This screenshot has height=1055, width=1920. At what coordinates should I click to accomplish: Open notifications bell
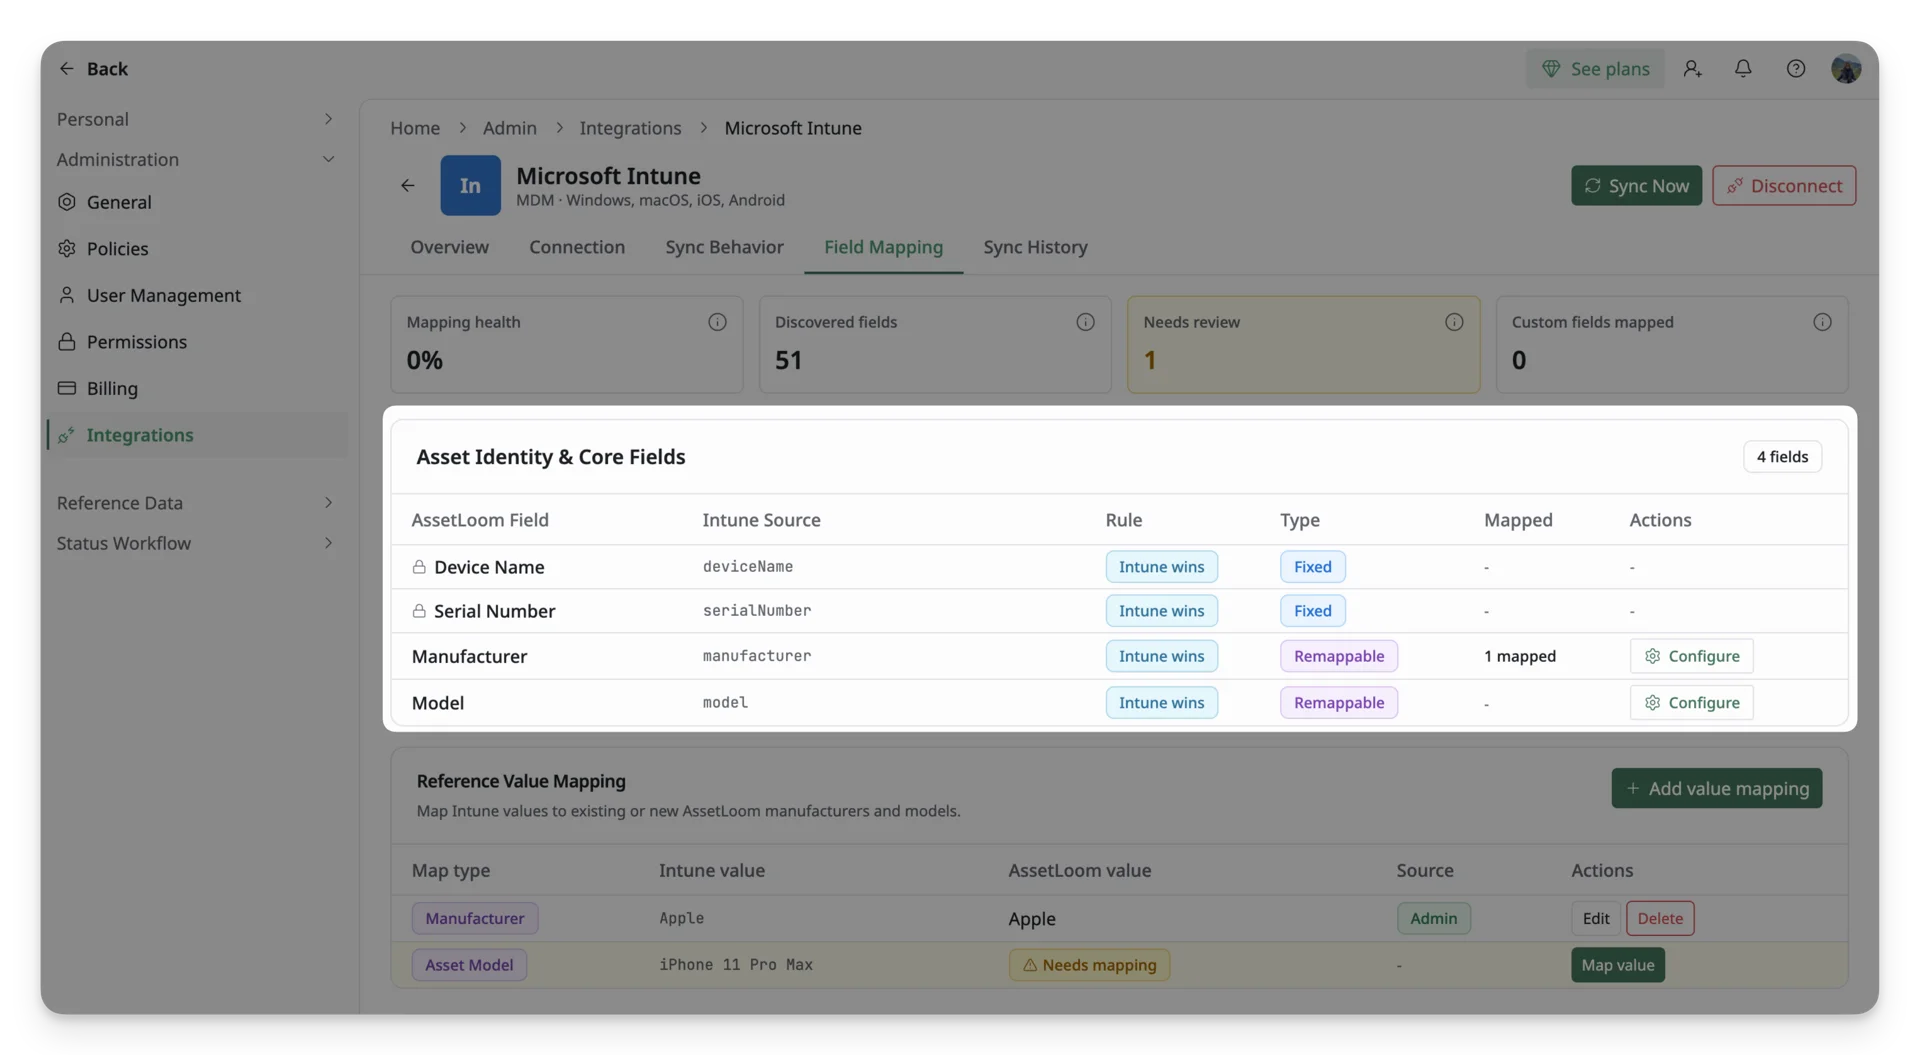(x=1743, y=69)
